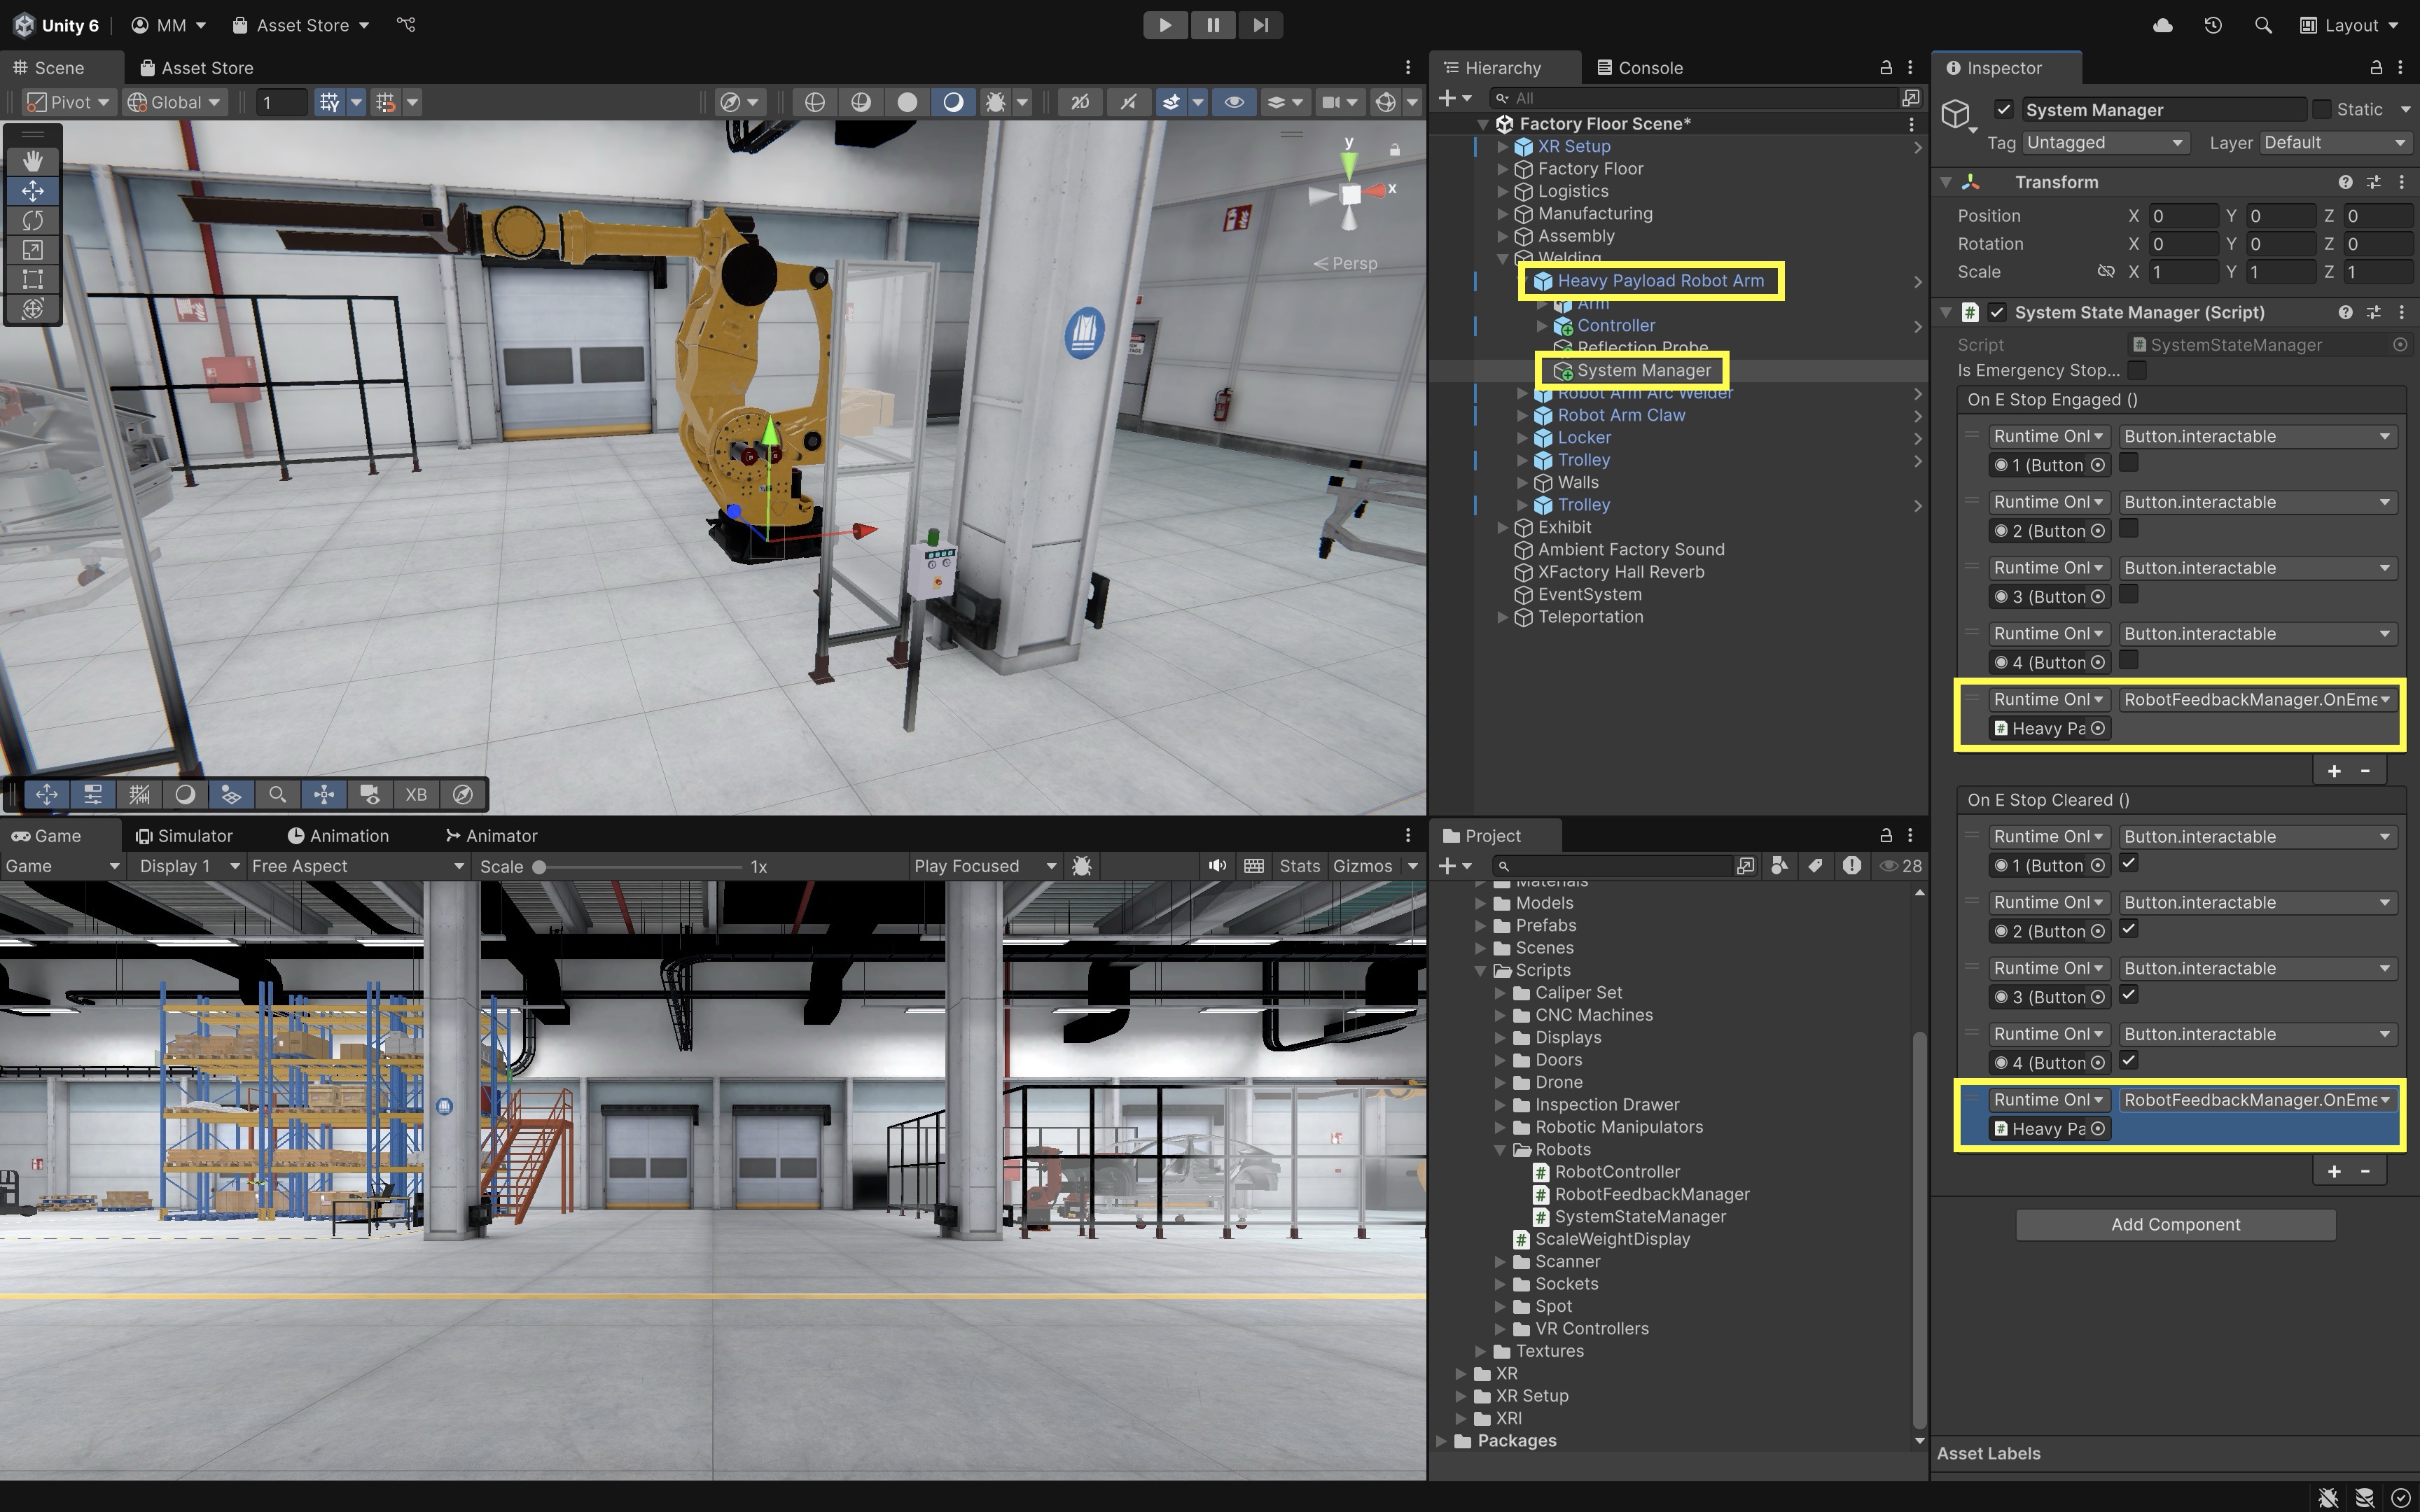Disable System State Manager script checkbox
Image resolution: width=2420 pixels, height=1512 pixels.
coord(1996,312)
